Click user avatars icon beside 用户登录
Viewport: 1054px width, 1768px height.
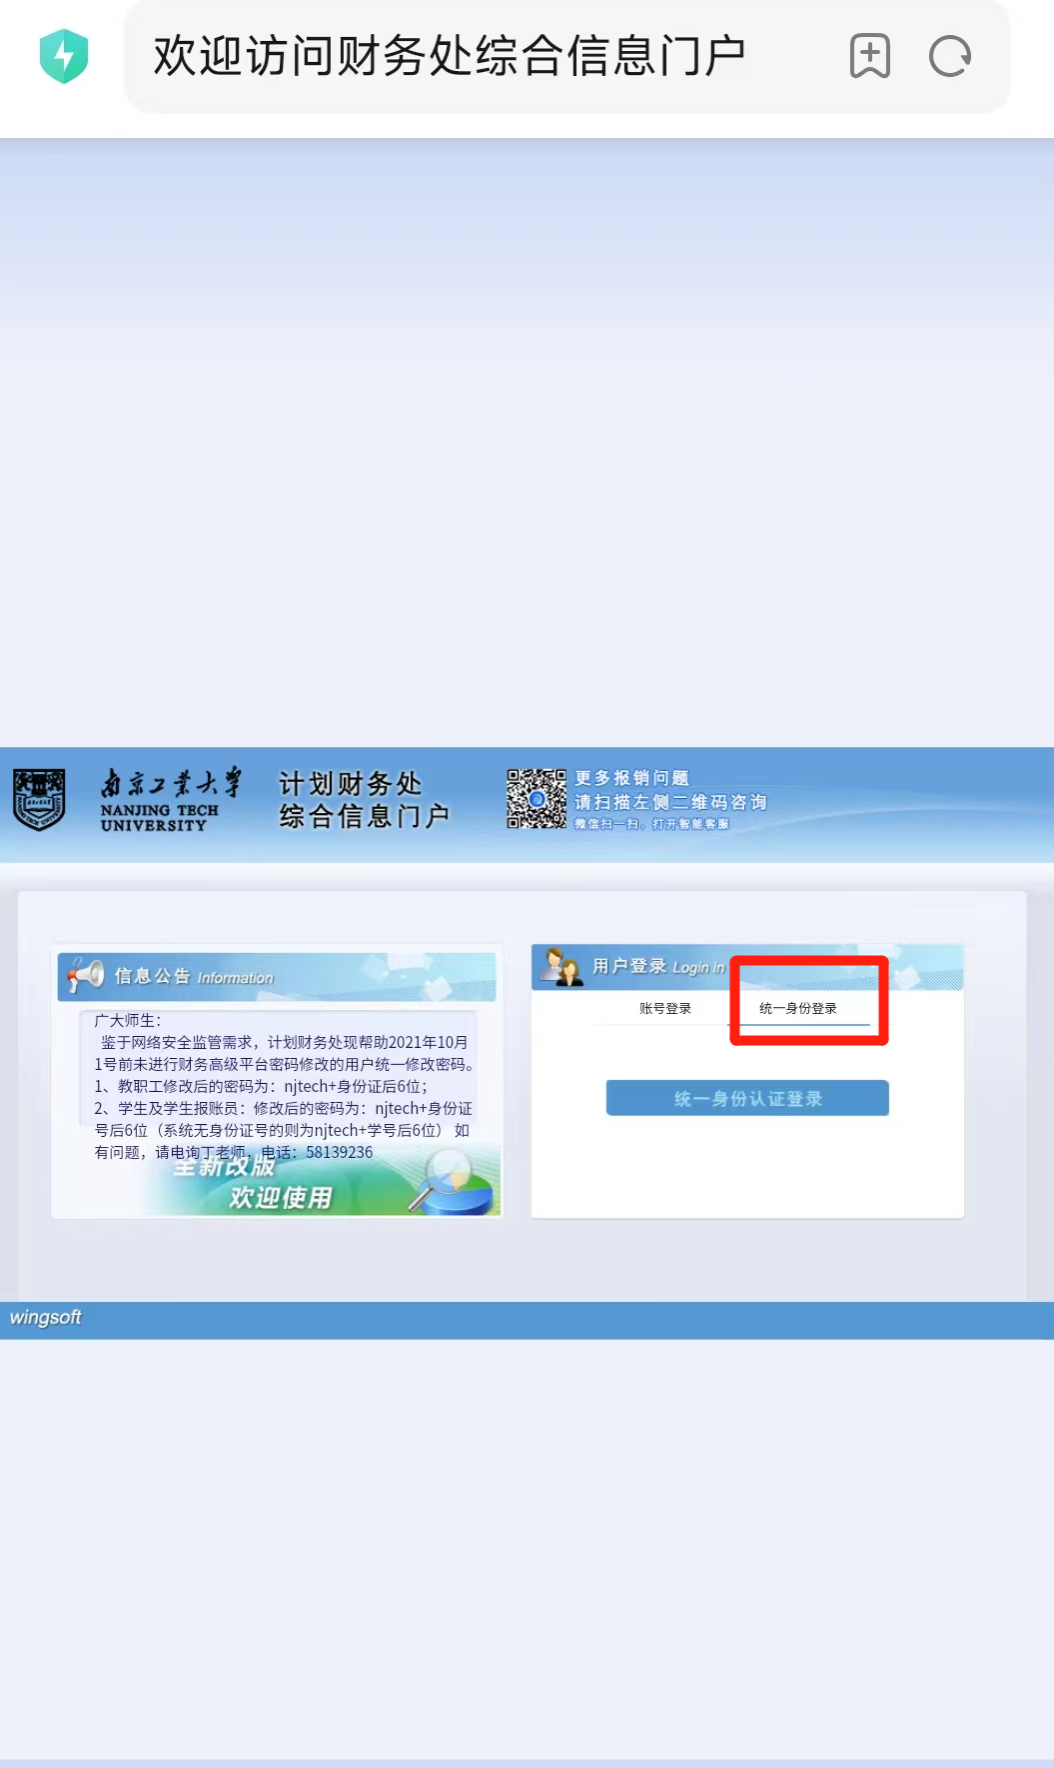click(x=561, y=967)
